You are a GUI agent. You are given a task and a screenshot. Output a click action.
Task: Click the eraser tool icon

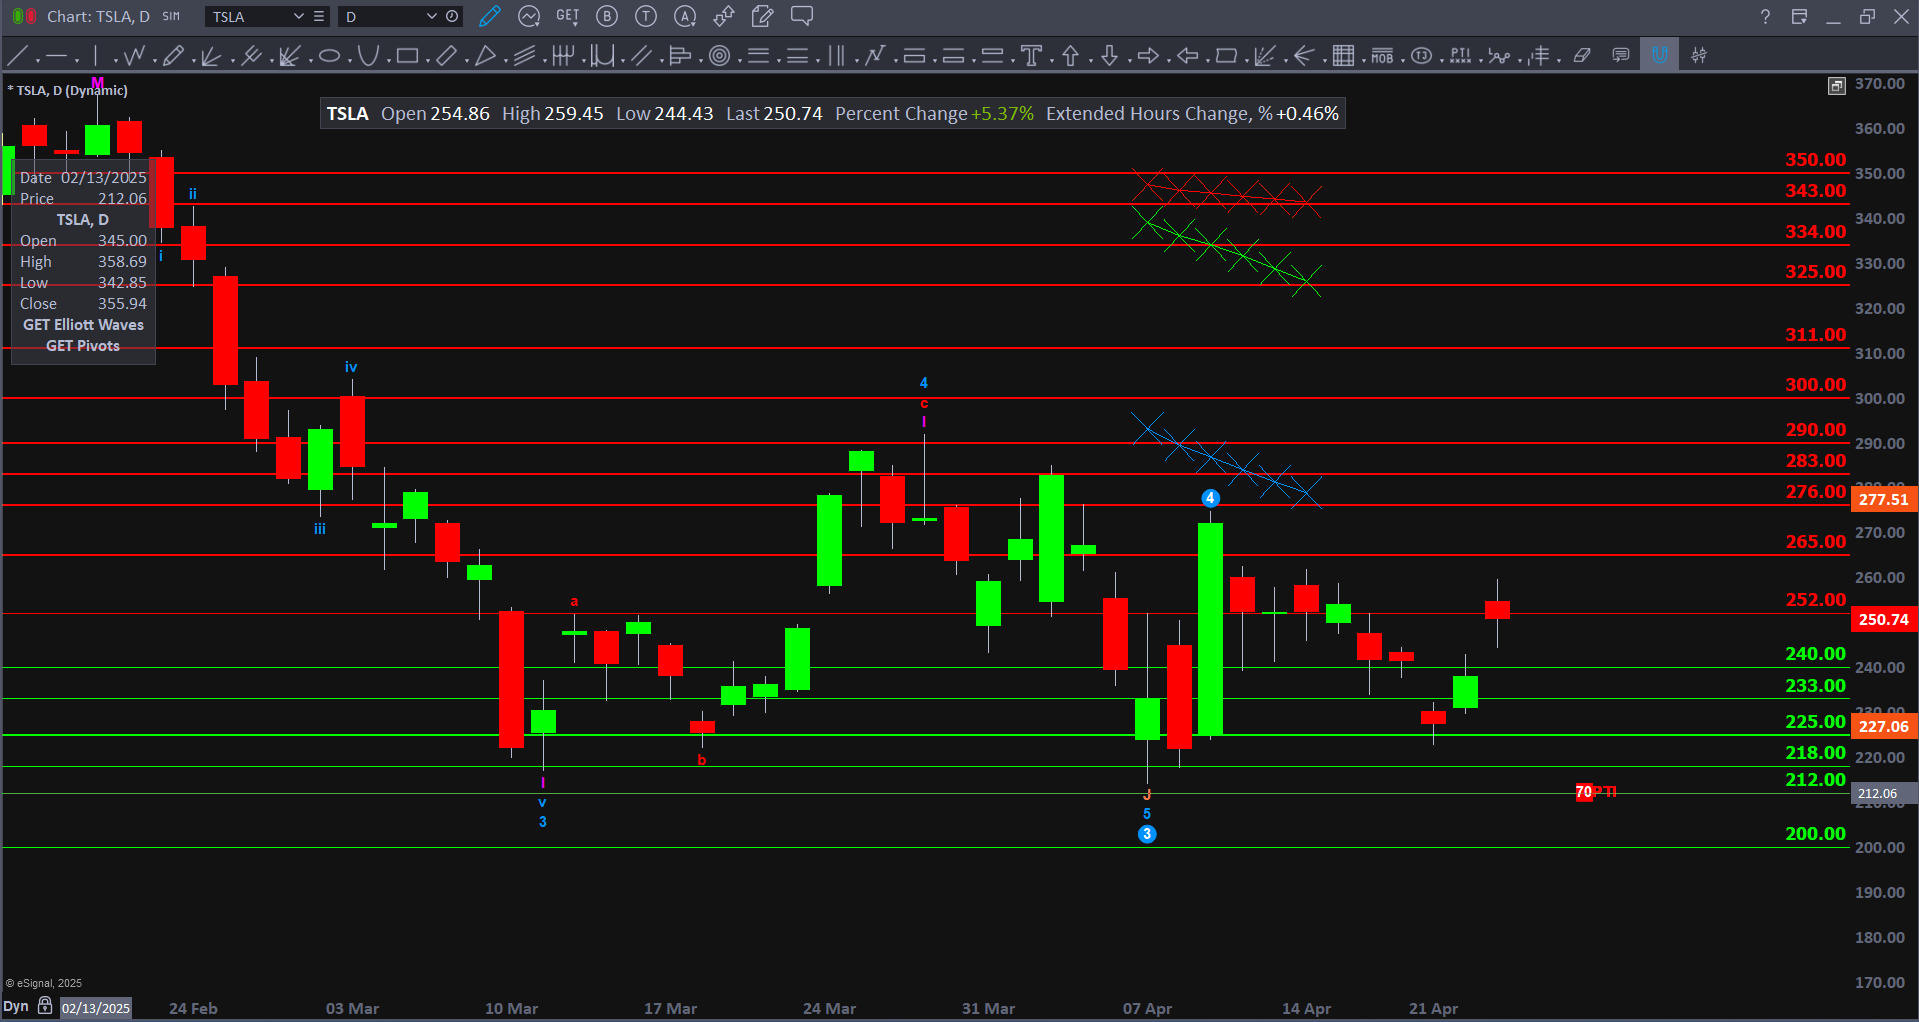click(x=1582, y=56)
